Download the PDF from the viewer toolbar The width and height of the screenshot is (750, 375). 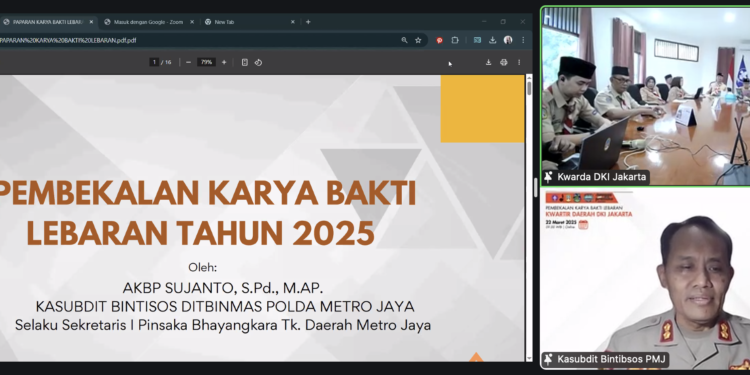point(488,62)
